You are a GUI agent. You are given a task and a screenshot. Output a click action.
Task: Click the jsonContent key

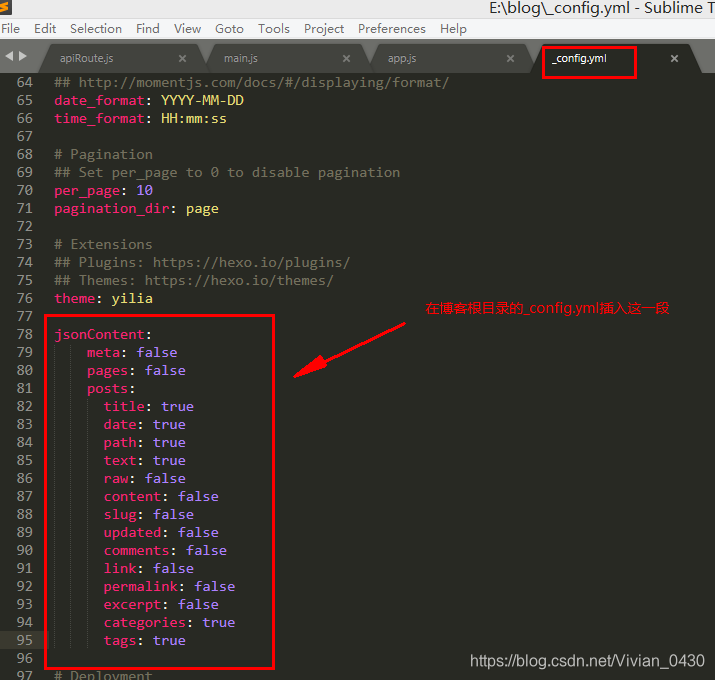tap(99, 335)
